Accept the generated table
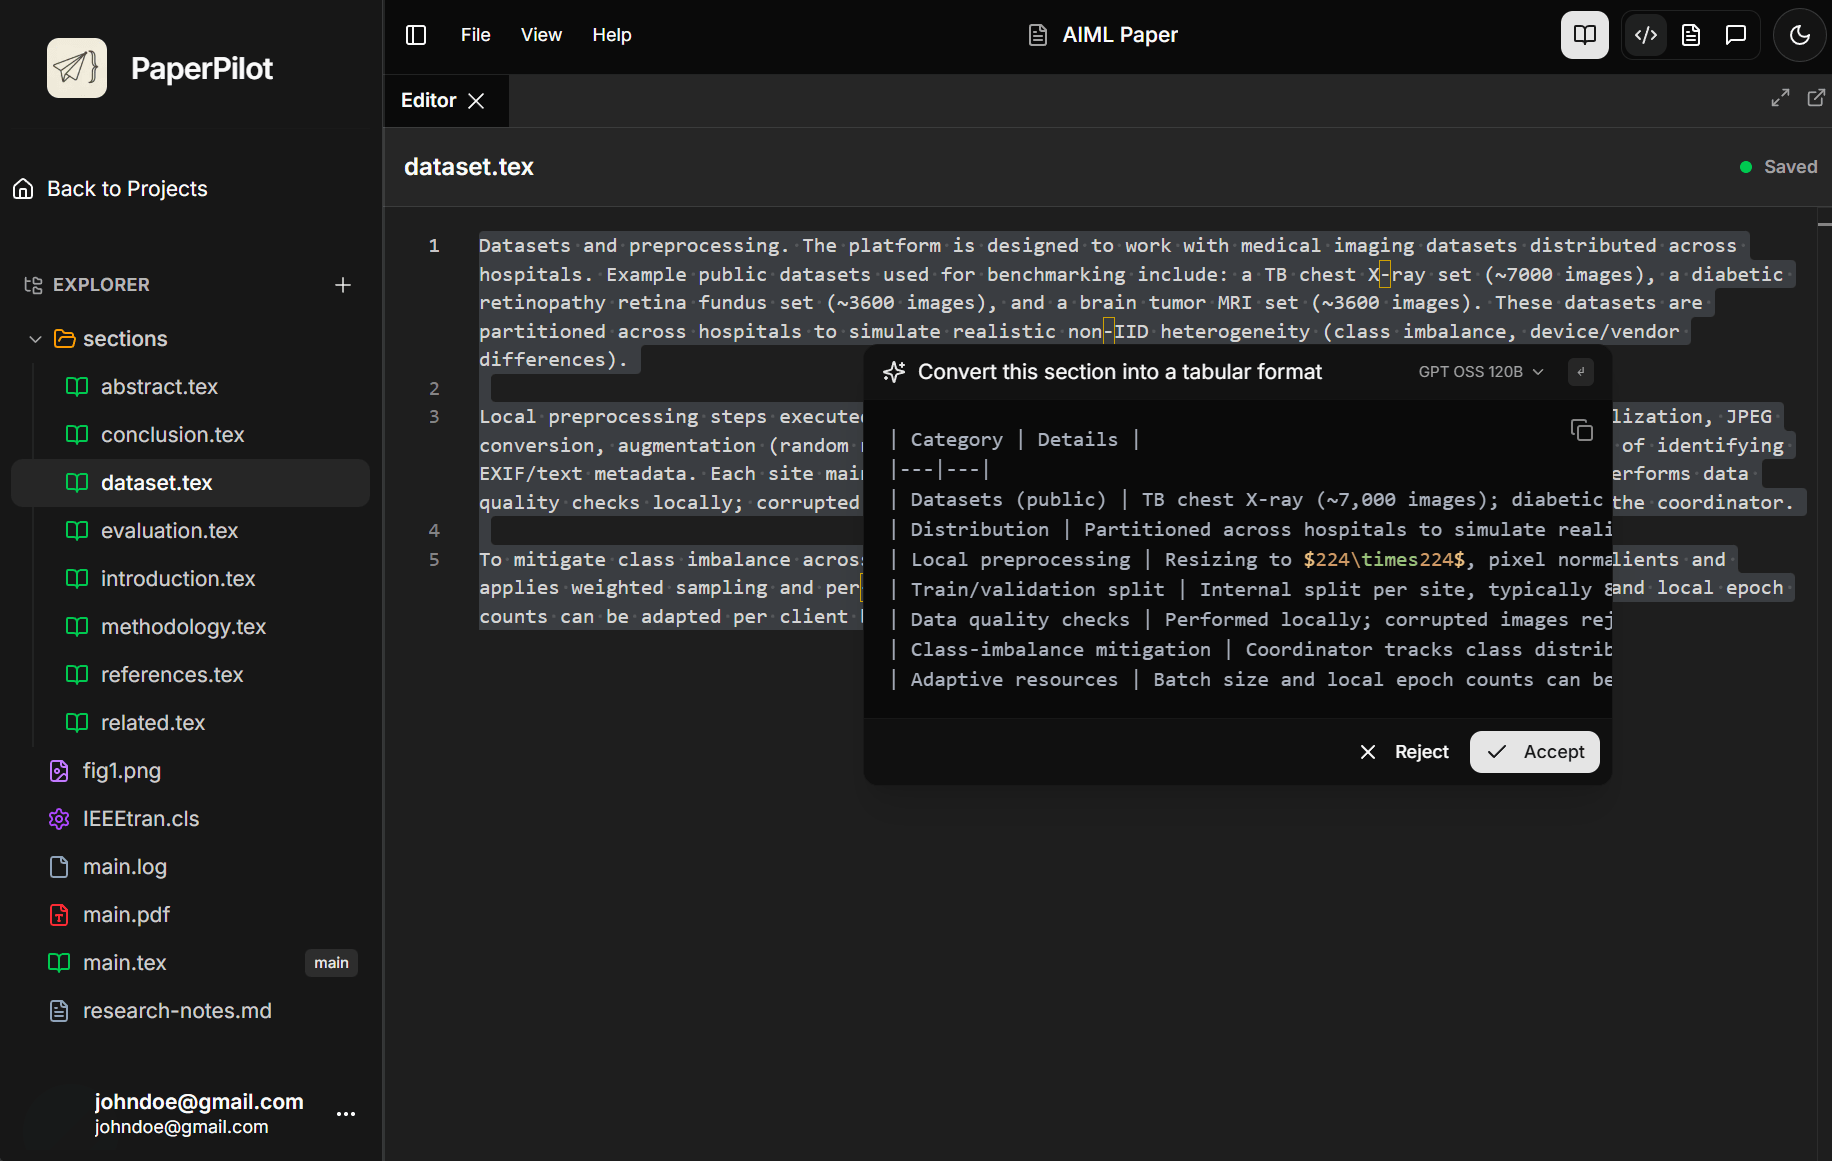This screenshot has height=1161, width=1832. click(1534, 751)
